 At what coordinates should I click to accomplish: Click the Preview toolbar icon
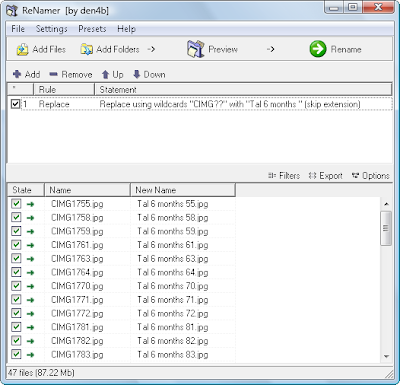click(195, 49)
